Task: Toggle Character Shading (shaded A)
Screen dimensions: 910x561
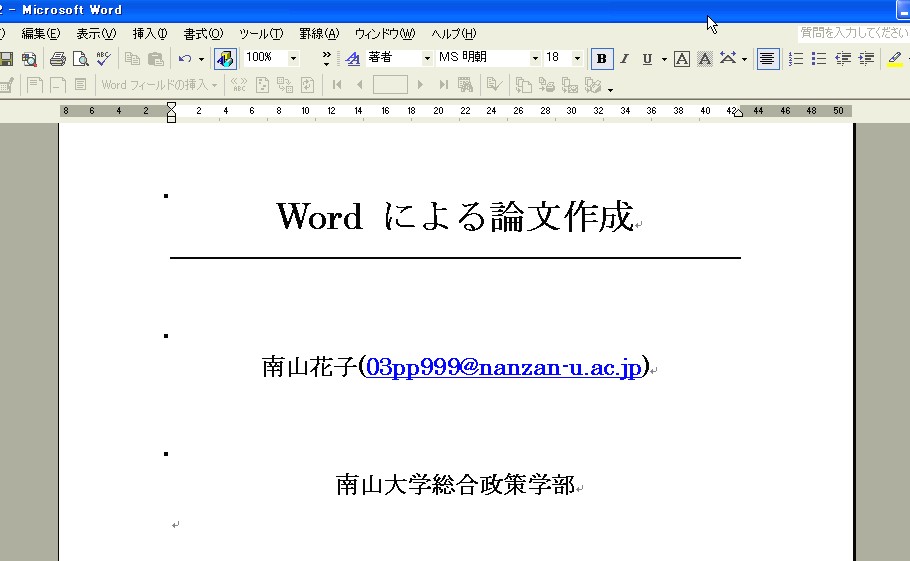Action: 705,59
